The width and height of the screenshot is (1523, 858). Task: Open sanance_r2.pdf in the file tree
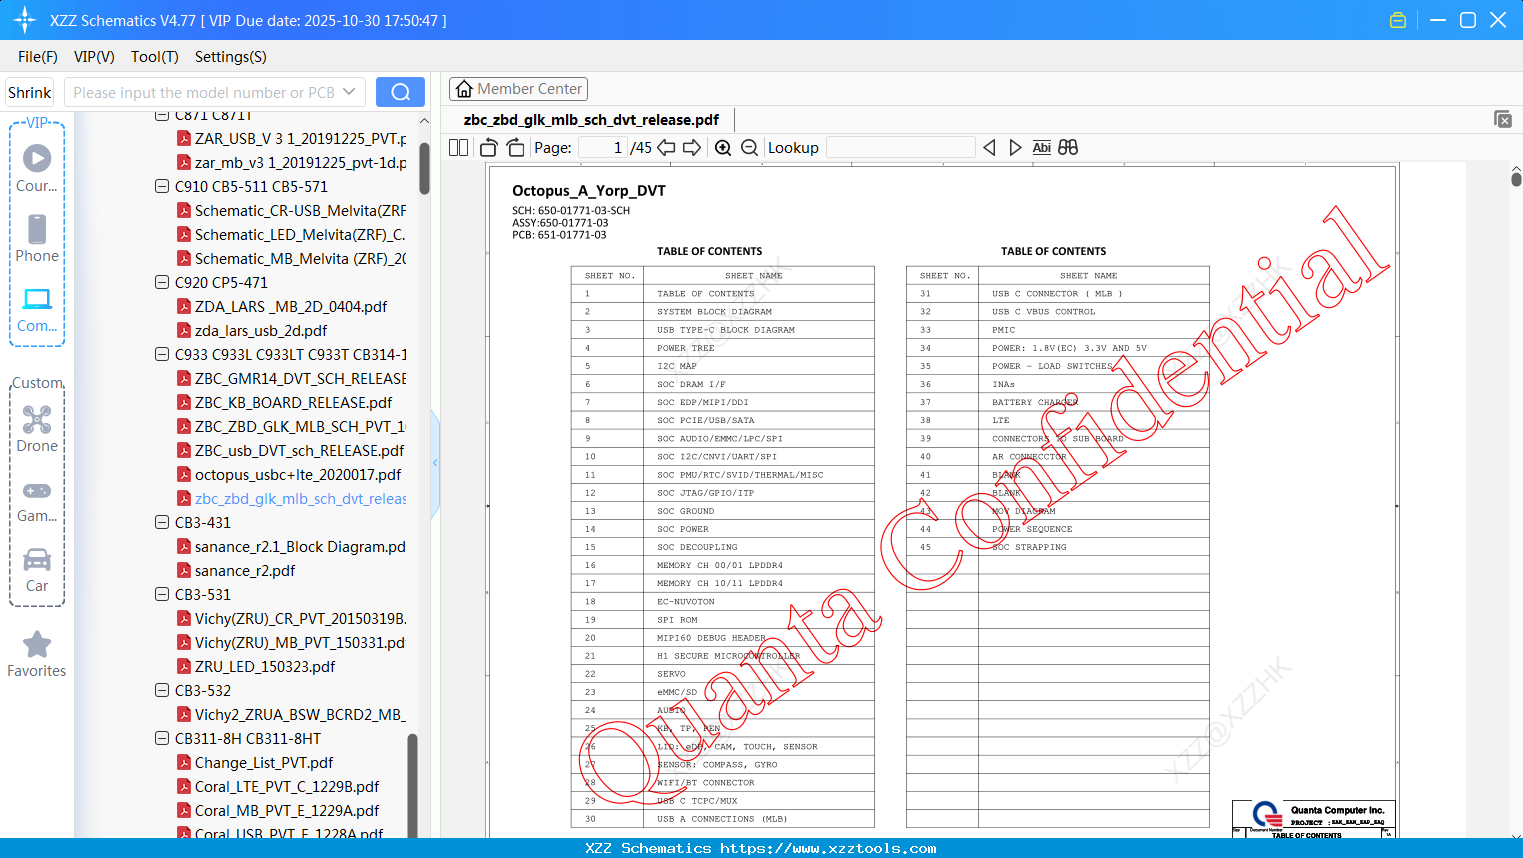pos(245,571)
